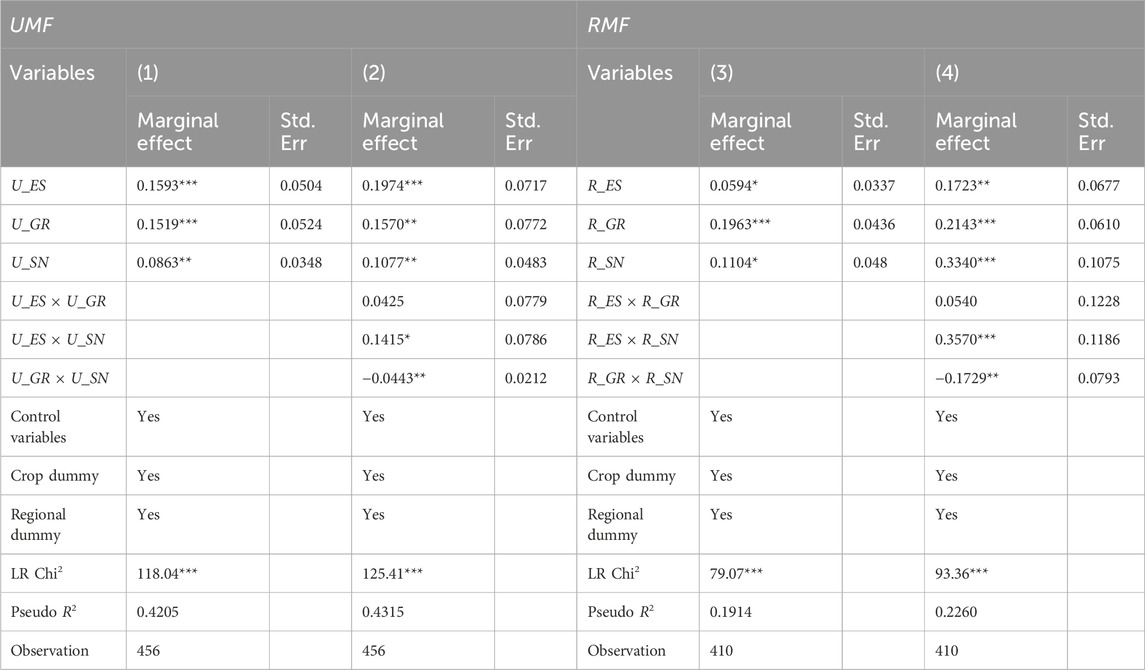The height and width of the screenshot is (670, 1145).
Task: Click the UMF table header
Action: pos(31,25)
